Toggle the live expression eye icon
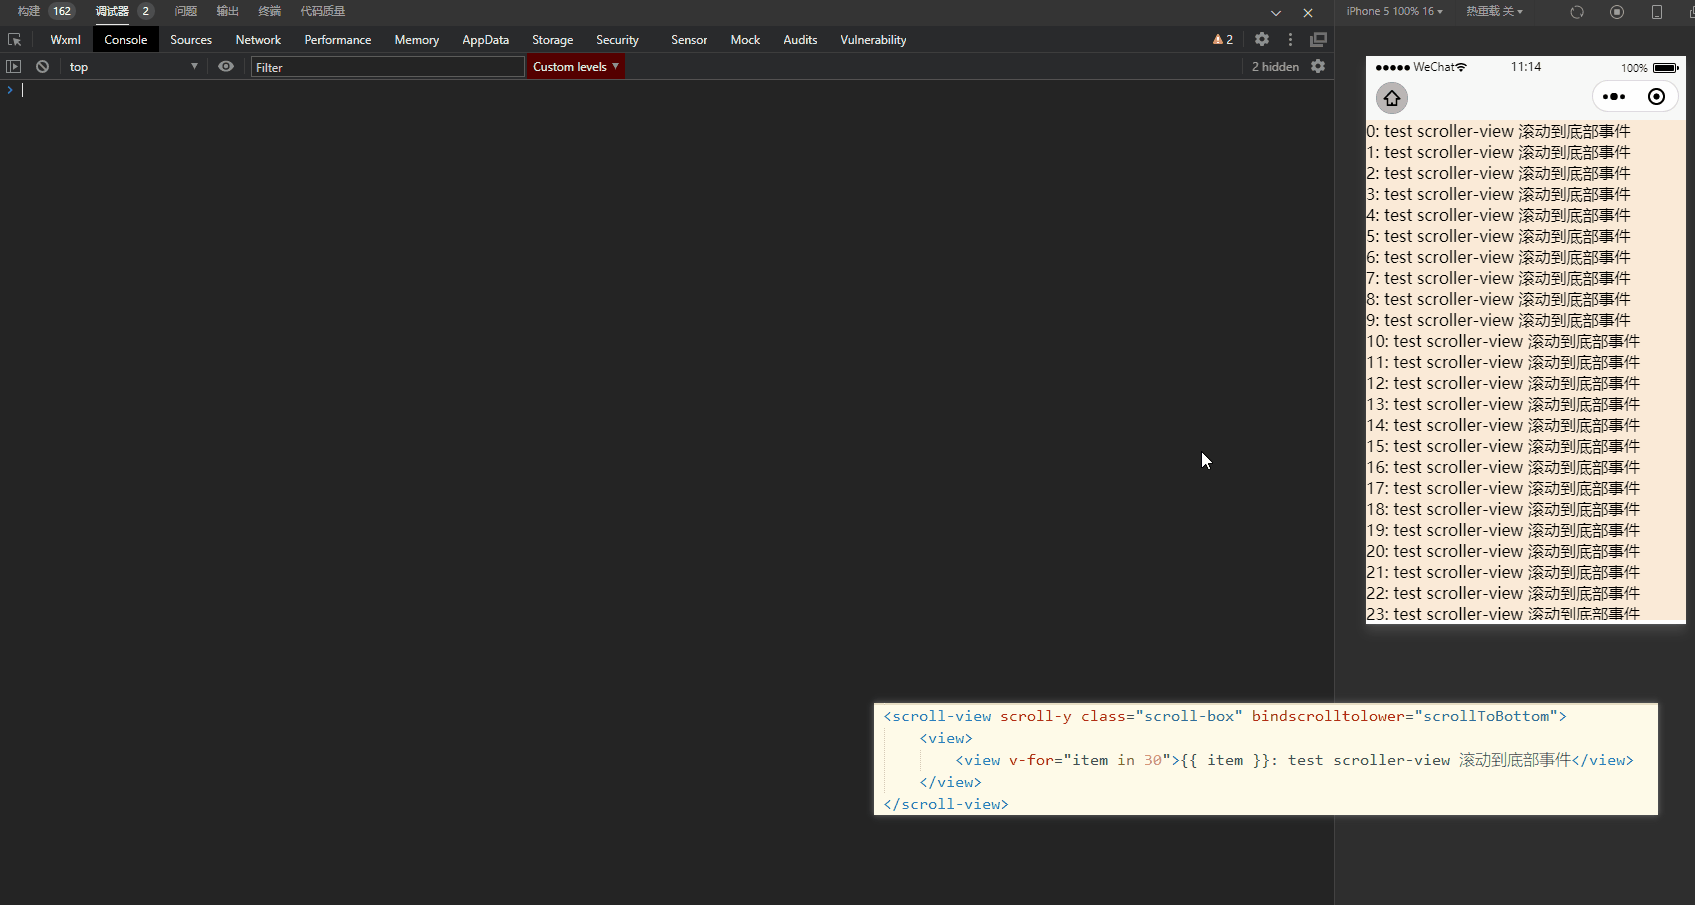Image resolution: width=1695 pixels, height=905 pixels. coord(226,67)
